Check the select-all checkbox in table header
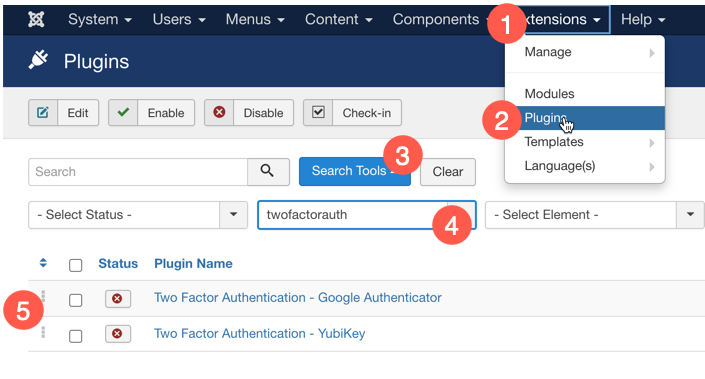Viewport: 705px width, 379px height. click(76, 265)
